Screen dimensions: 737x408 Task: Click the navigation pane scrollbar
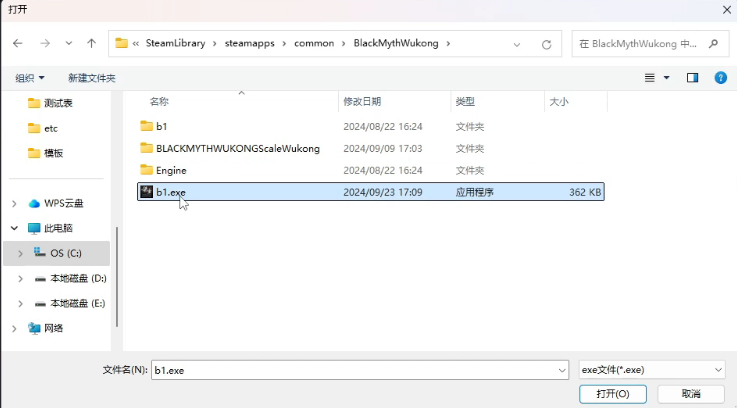(x=117, y=277)
